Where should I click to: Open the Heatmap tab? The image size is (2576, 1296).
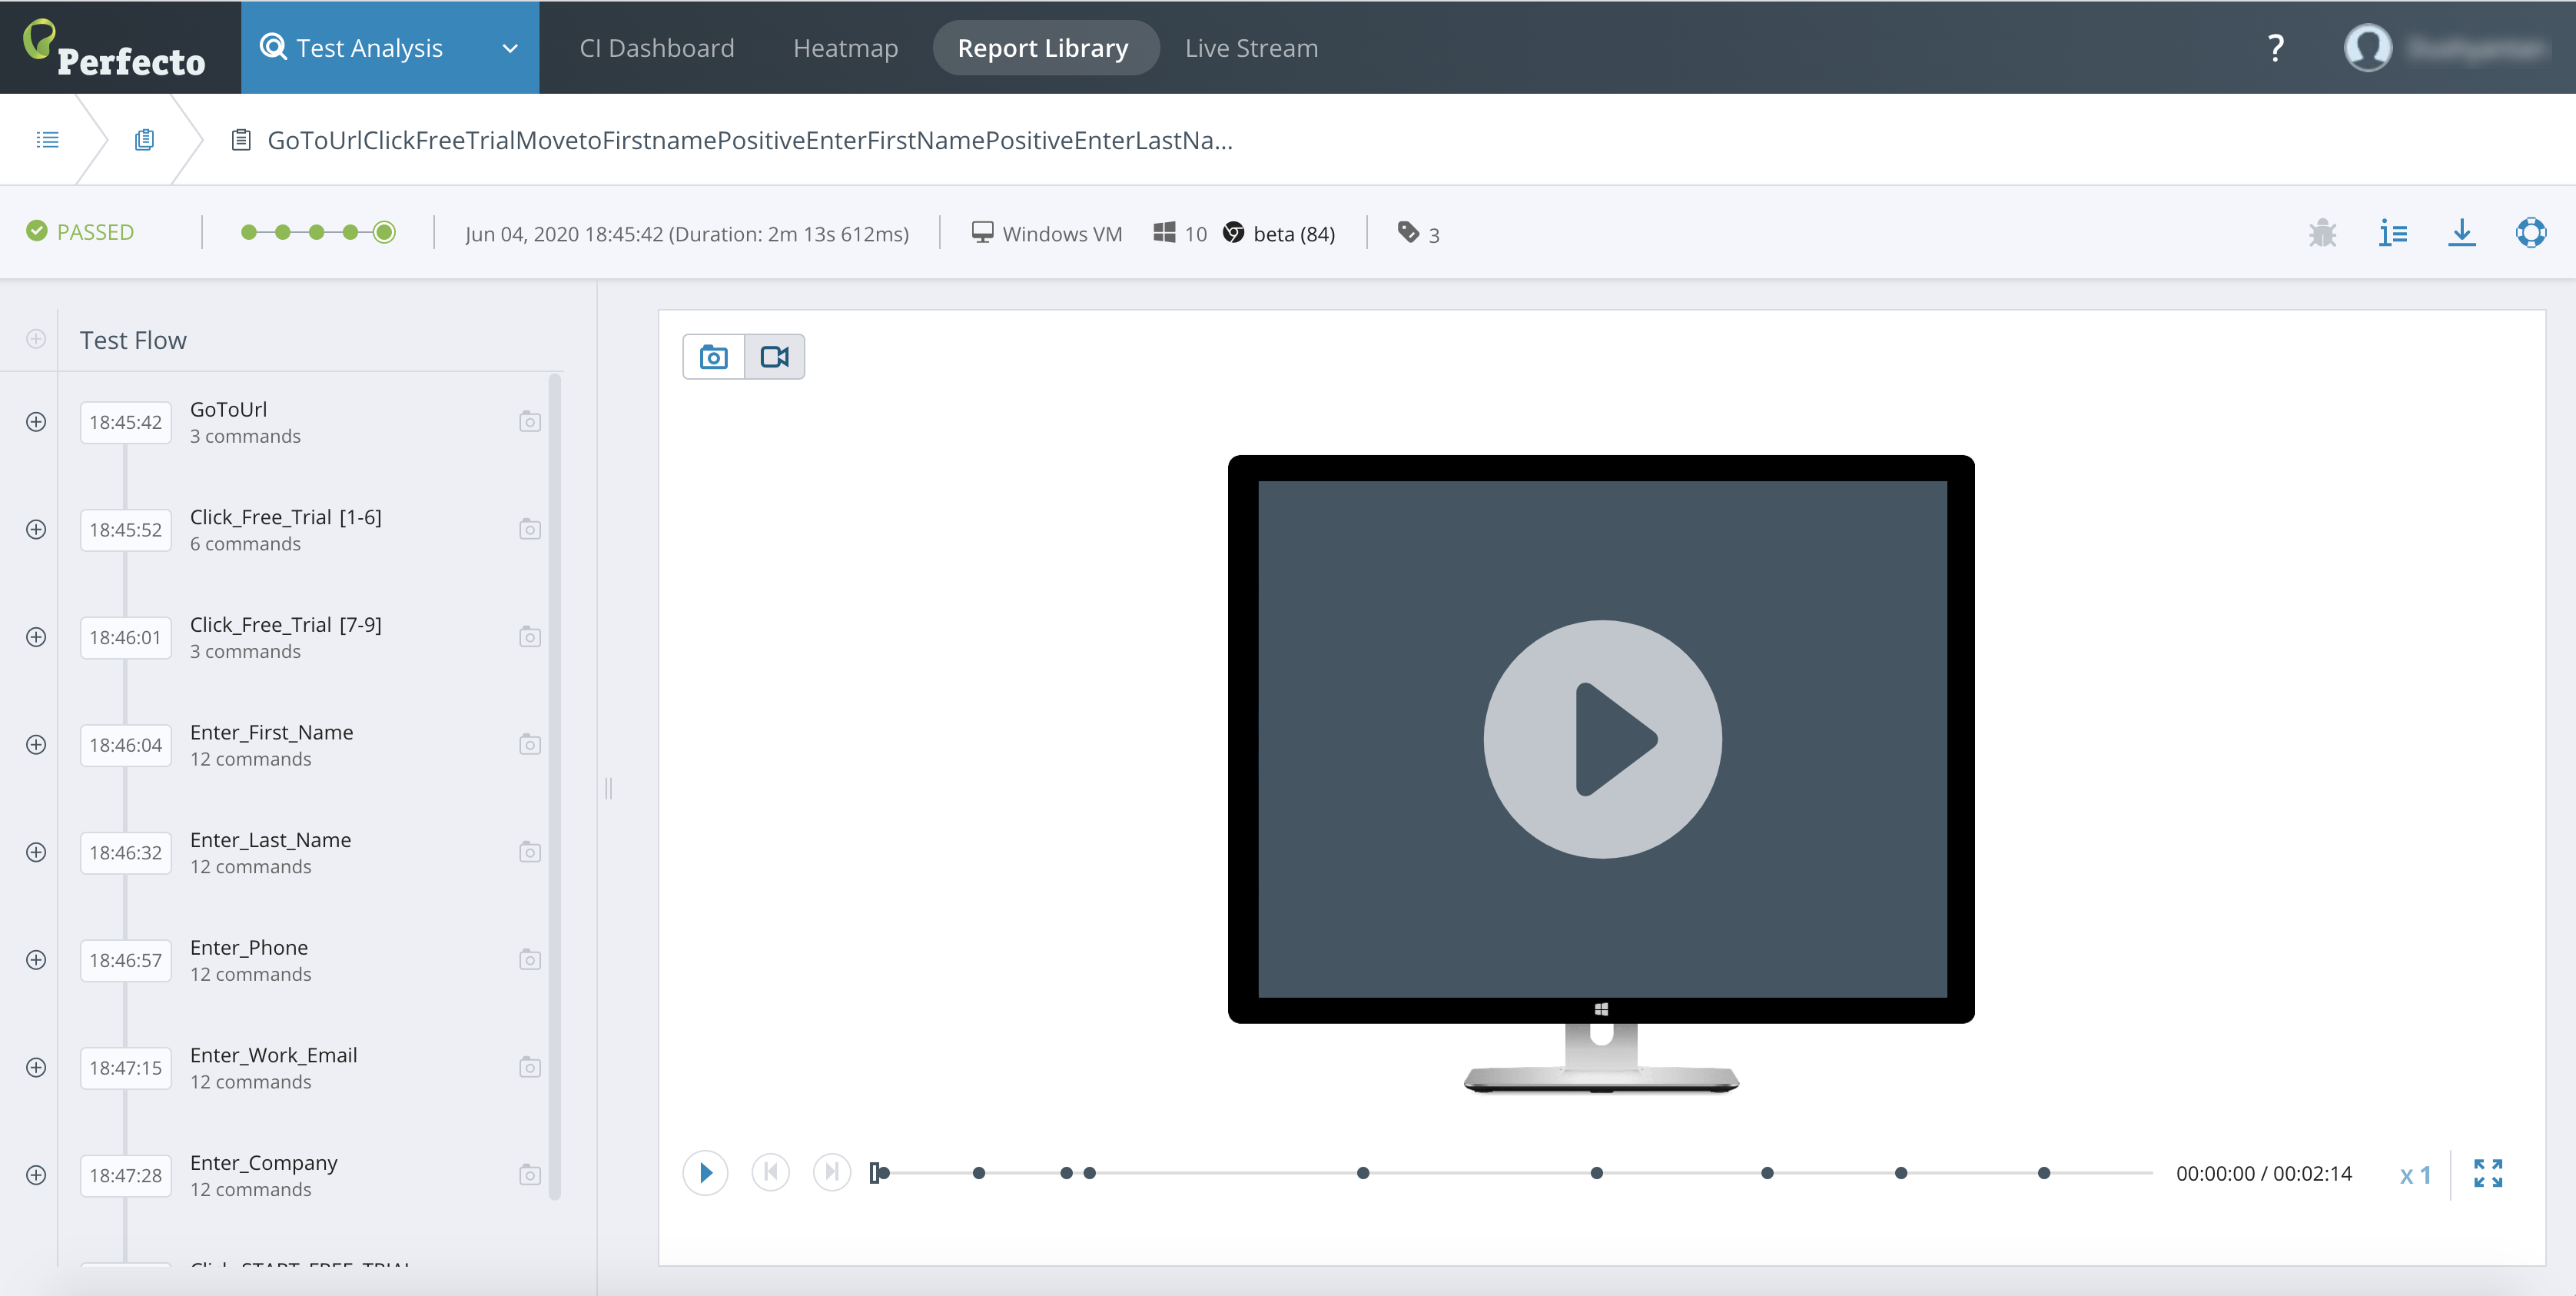pyautogui.click(x=845, y=48)
